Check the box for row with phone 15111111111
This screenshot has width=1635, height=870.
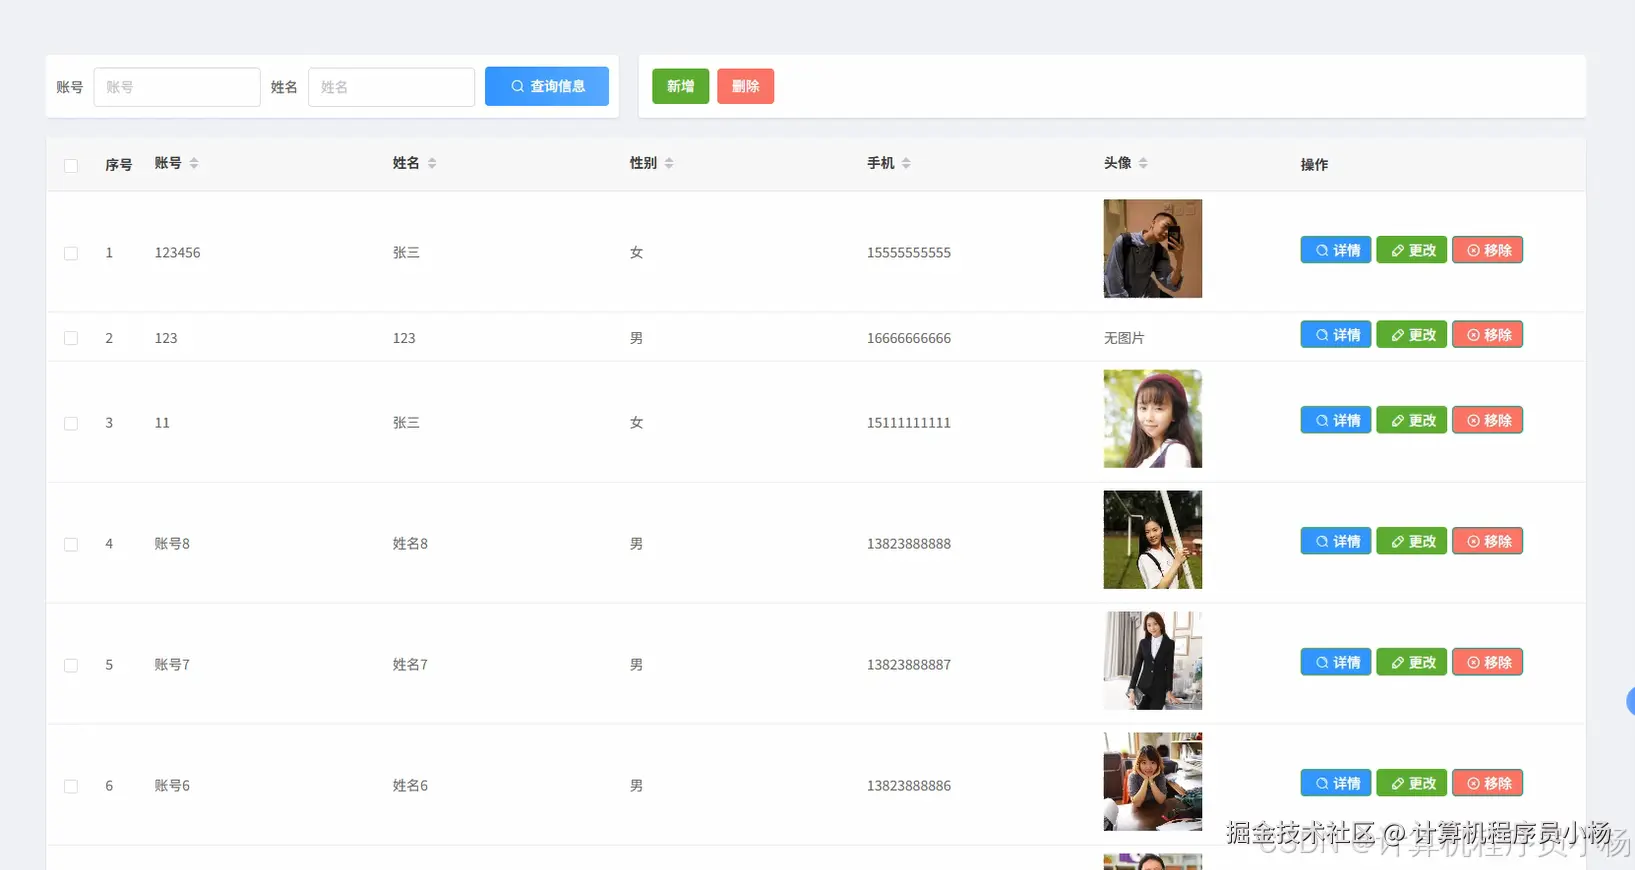(x=71, y=423)
